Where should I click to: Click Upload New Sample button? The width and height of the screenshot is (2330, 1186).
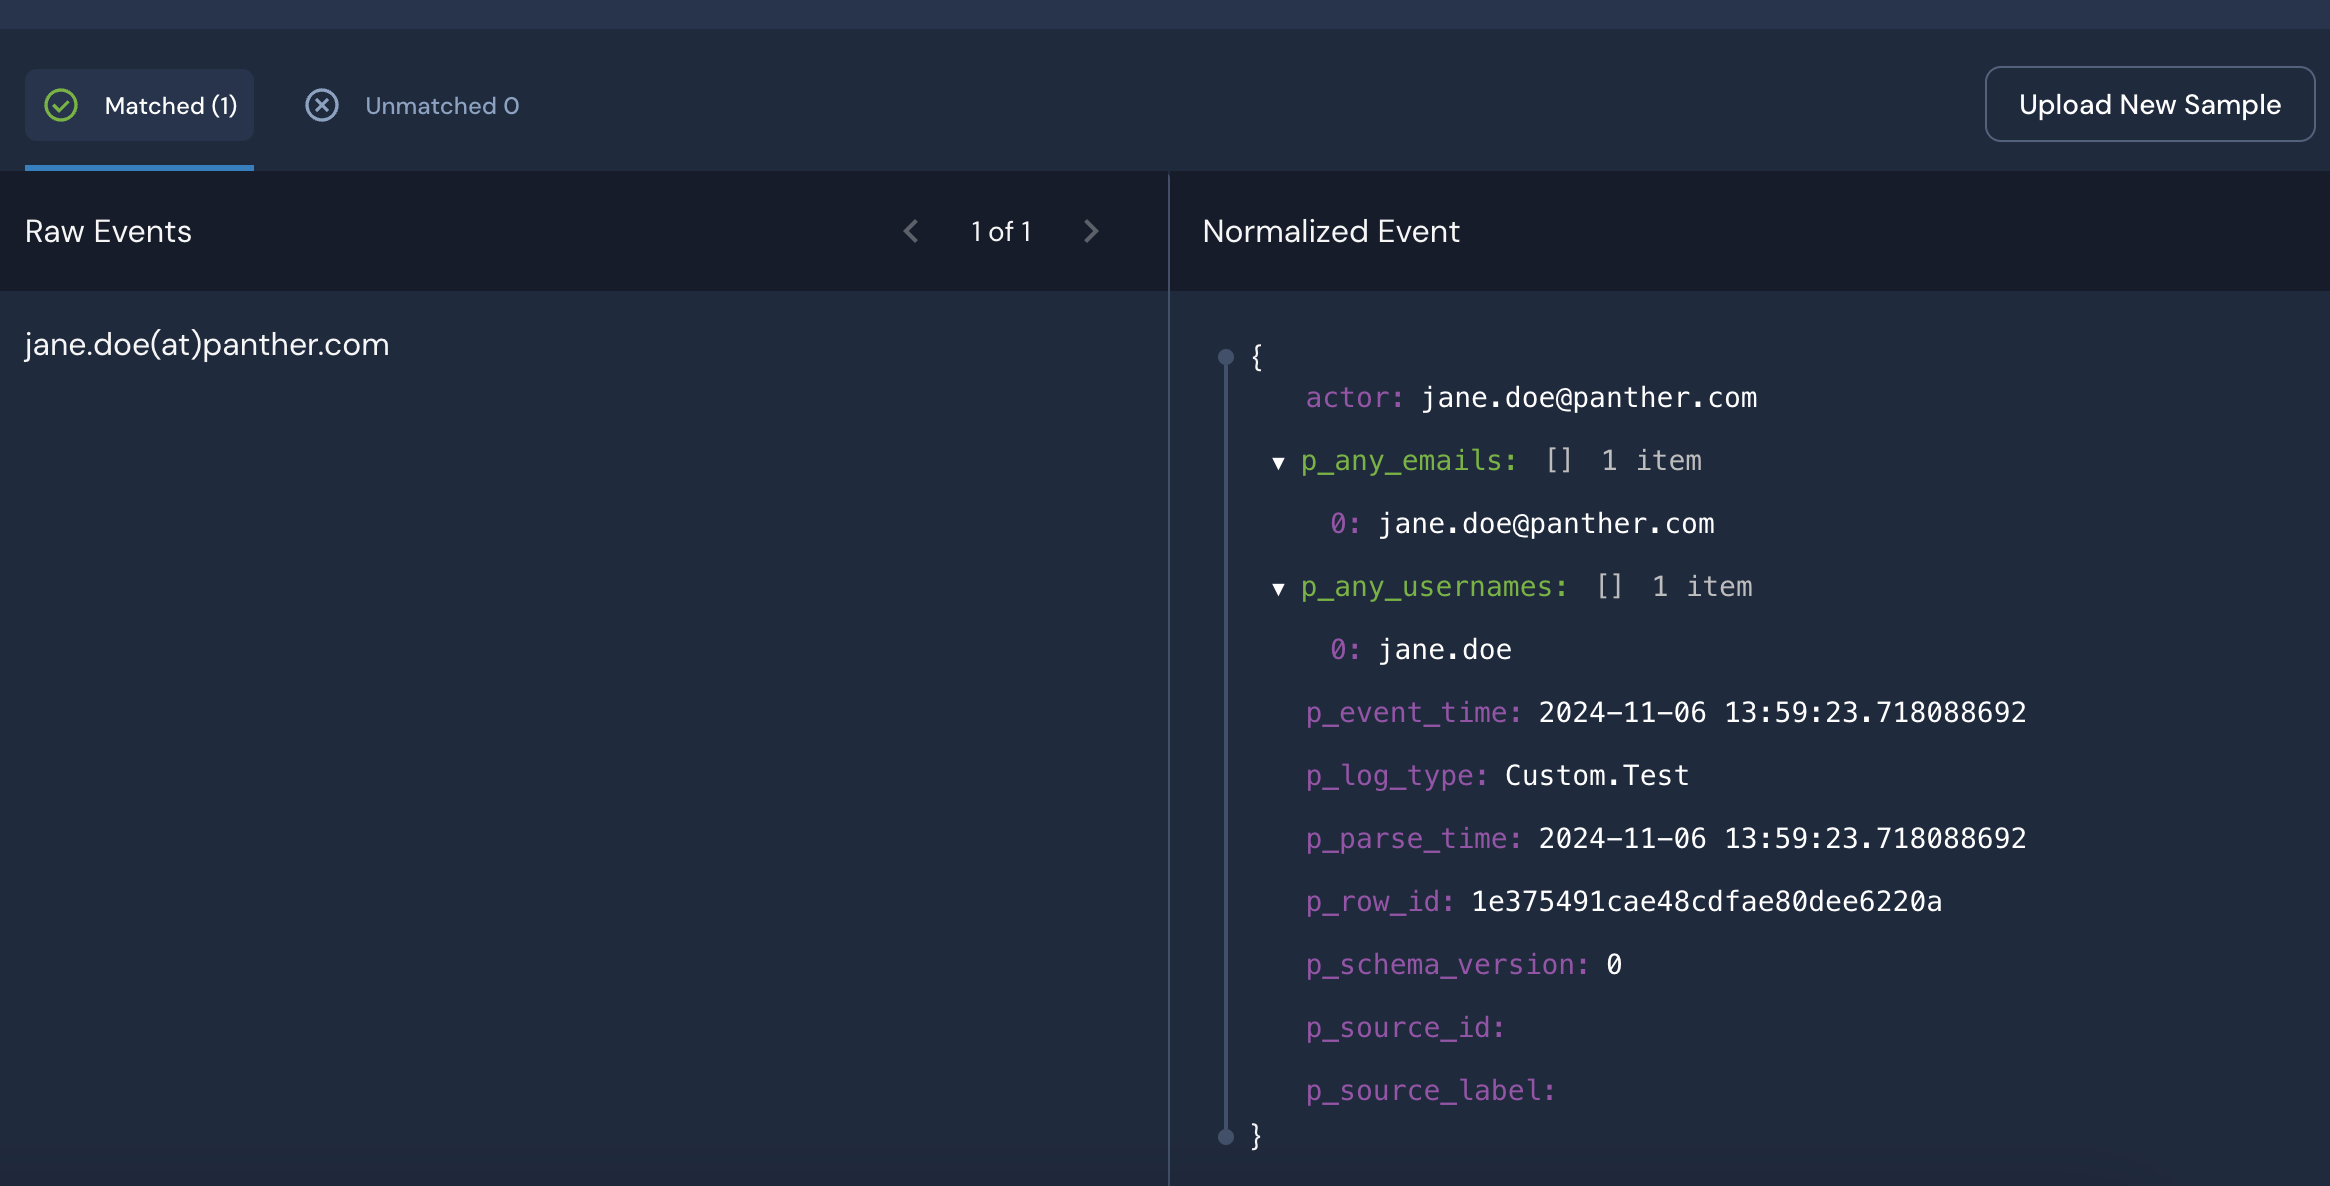click(2149, 104)
